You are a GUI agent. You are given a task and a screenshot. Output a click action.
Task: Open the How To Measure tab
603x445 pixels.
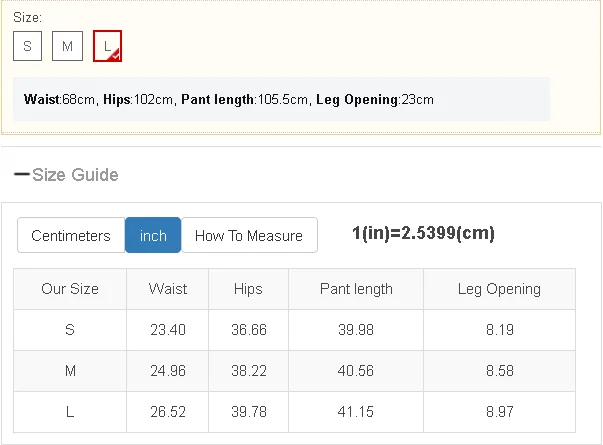[249, 236]
